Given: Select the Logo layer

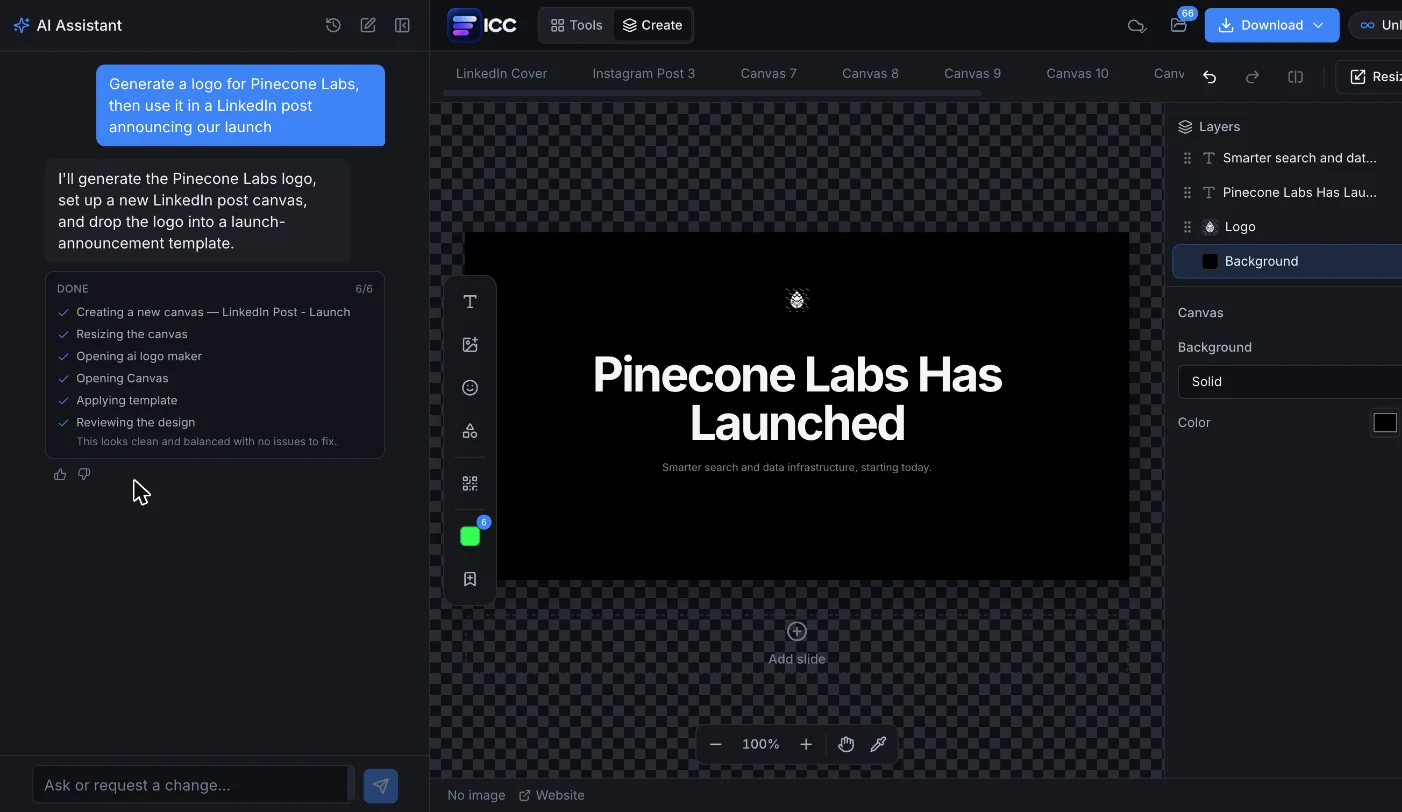Looking at the screenshot, I should pyautogui.click(x=1287, y=227).
